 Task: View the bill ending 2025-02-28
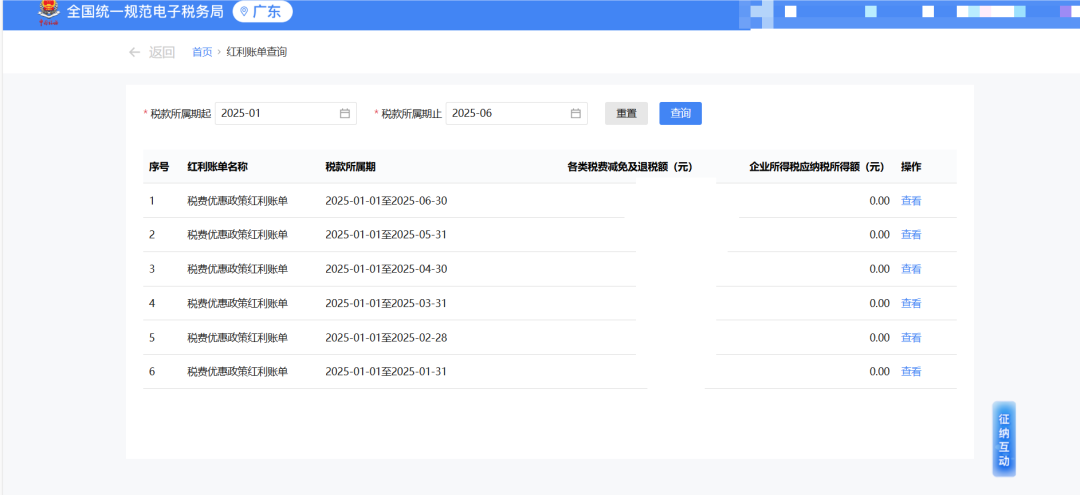point(911,338)
